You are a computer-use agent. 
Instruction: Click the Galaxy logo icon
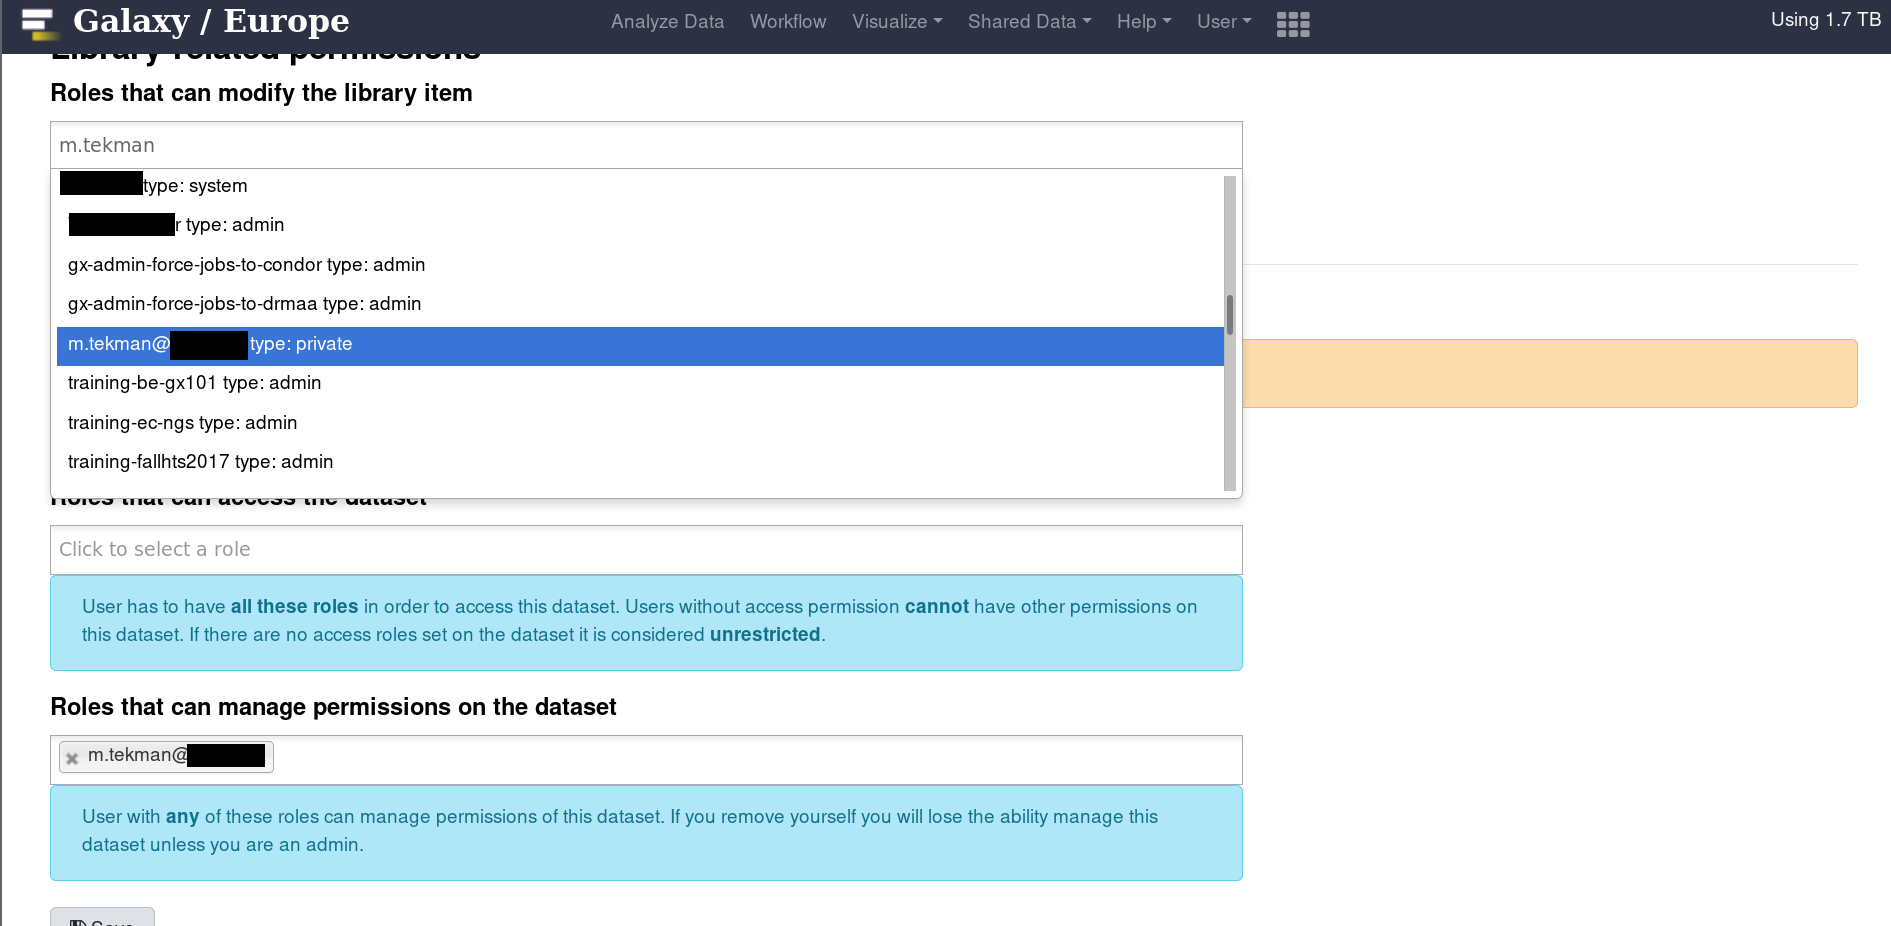point(39,22)
